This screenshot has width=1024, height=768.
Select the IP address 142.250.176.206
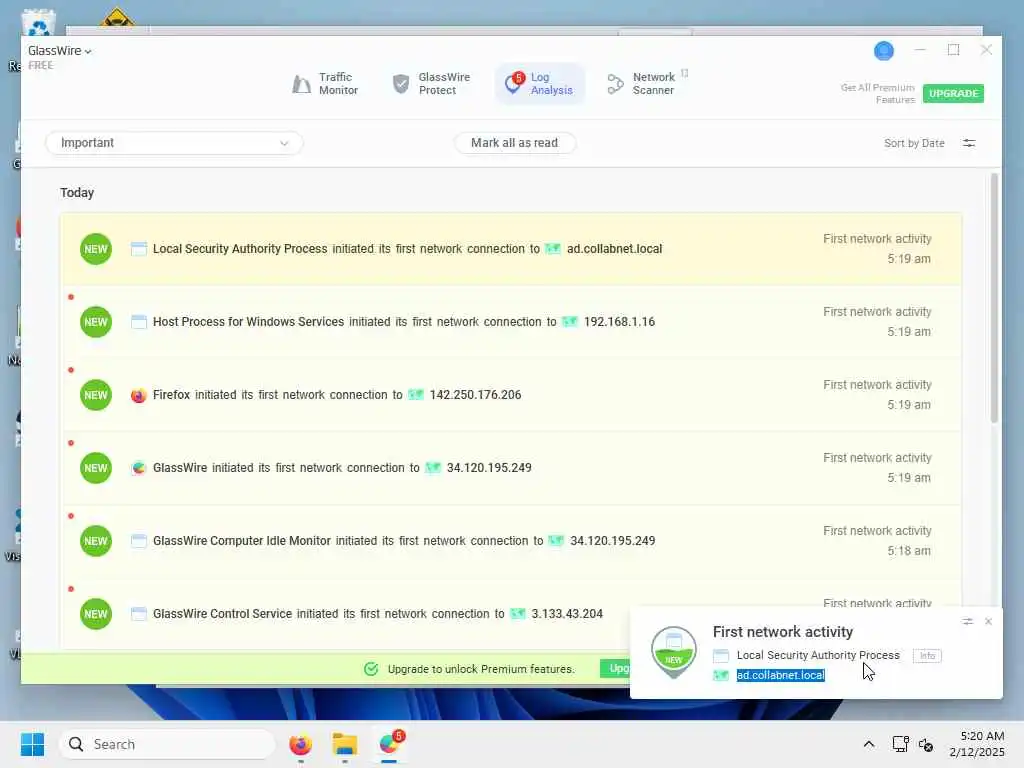[475, 395]
